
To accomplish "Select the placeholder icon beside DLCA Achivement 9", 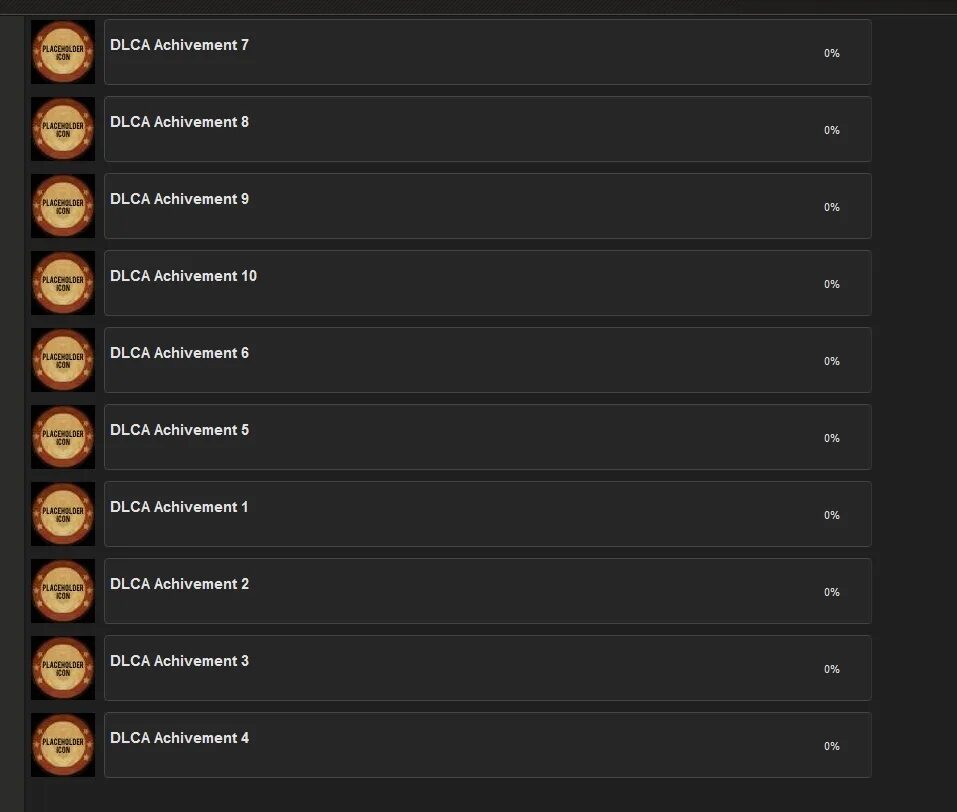I will pos(63,206).
